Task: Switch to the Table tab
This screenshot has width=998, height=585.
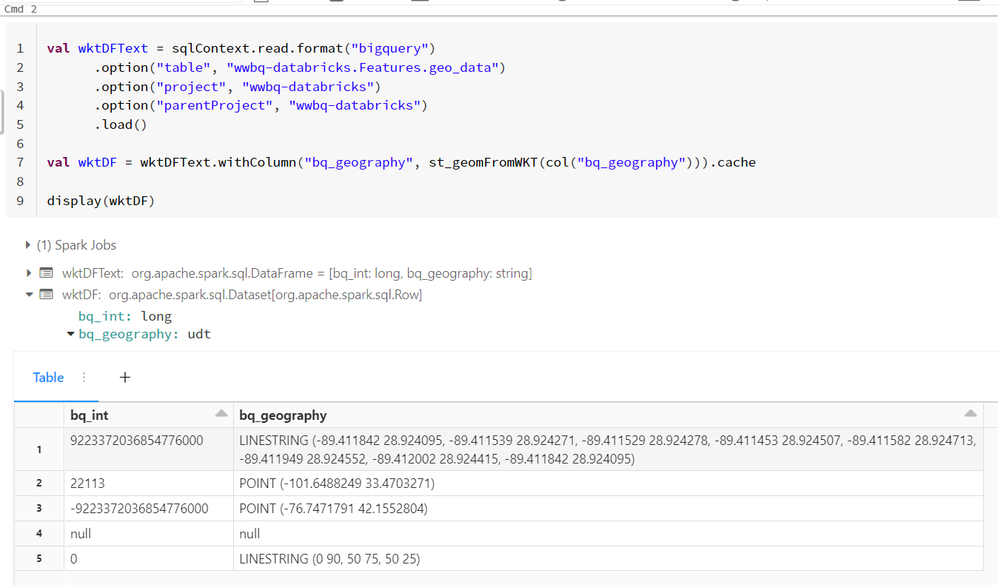Action: pyautogui.click(x=48, y=377)
